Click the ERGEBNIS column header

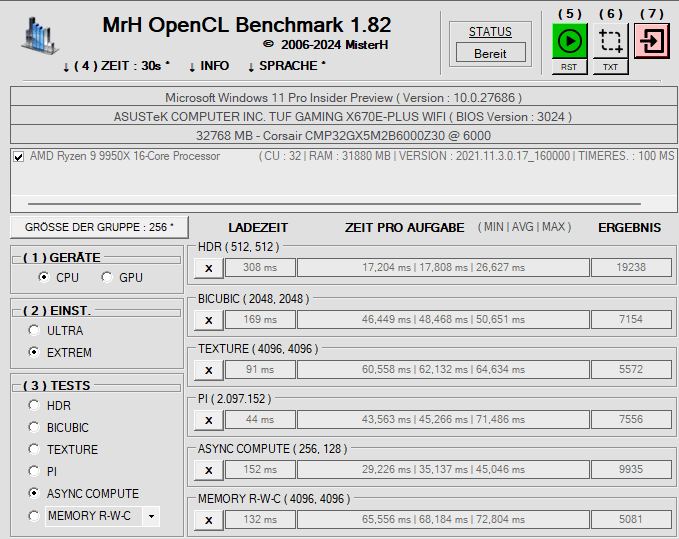pos(630,228)
